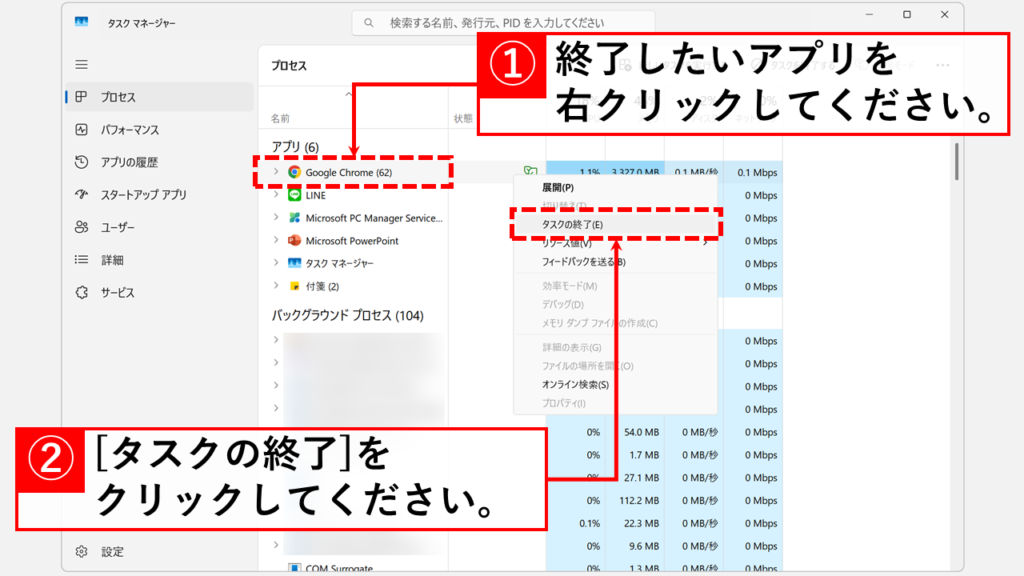Viewport: 1024px width, 576px height.
Task: Select 展開(P) from the context menu
Action: [558, 187]
